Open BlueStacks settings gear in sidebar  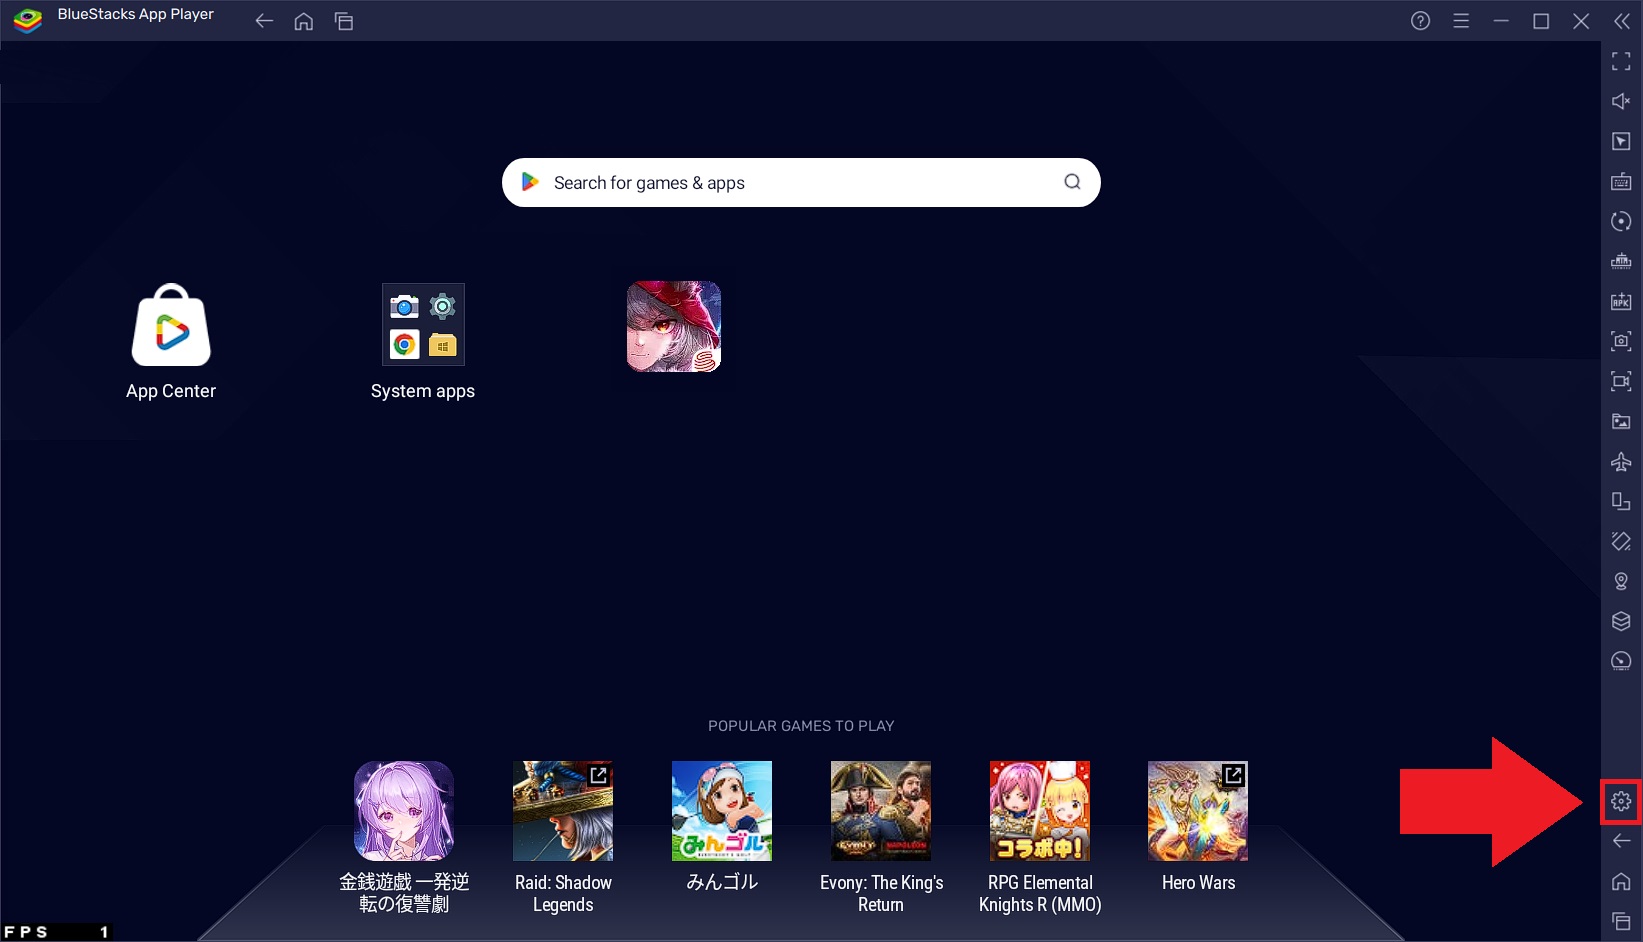tap(1621, 801)
